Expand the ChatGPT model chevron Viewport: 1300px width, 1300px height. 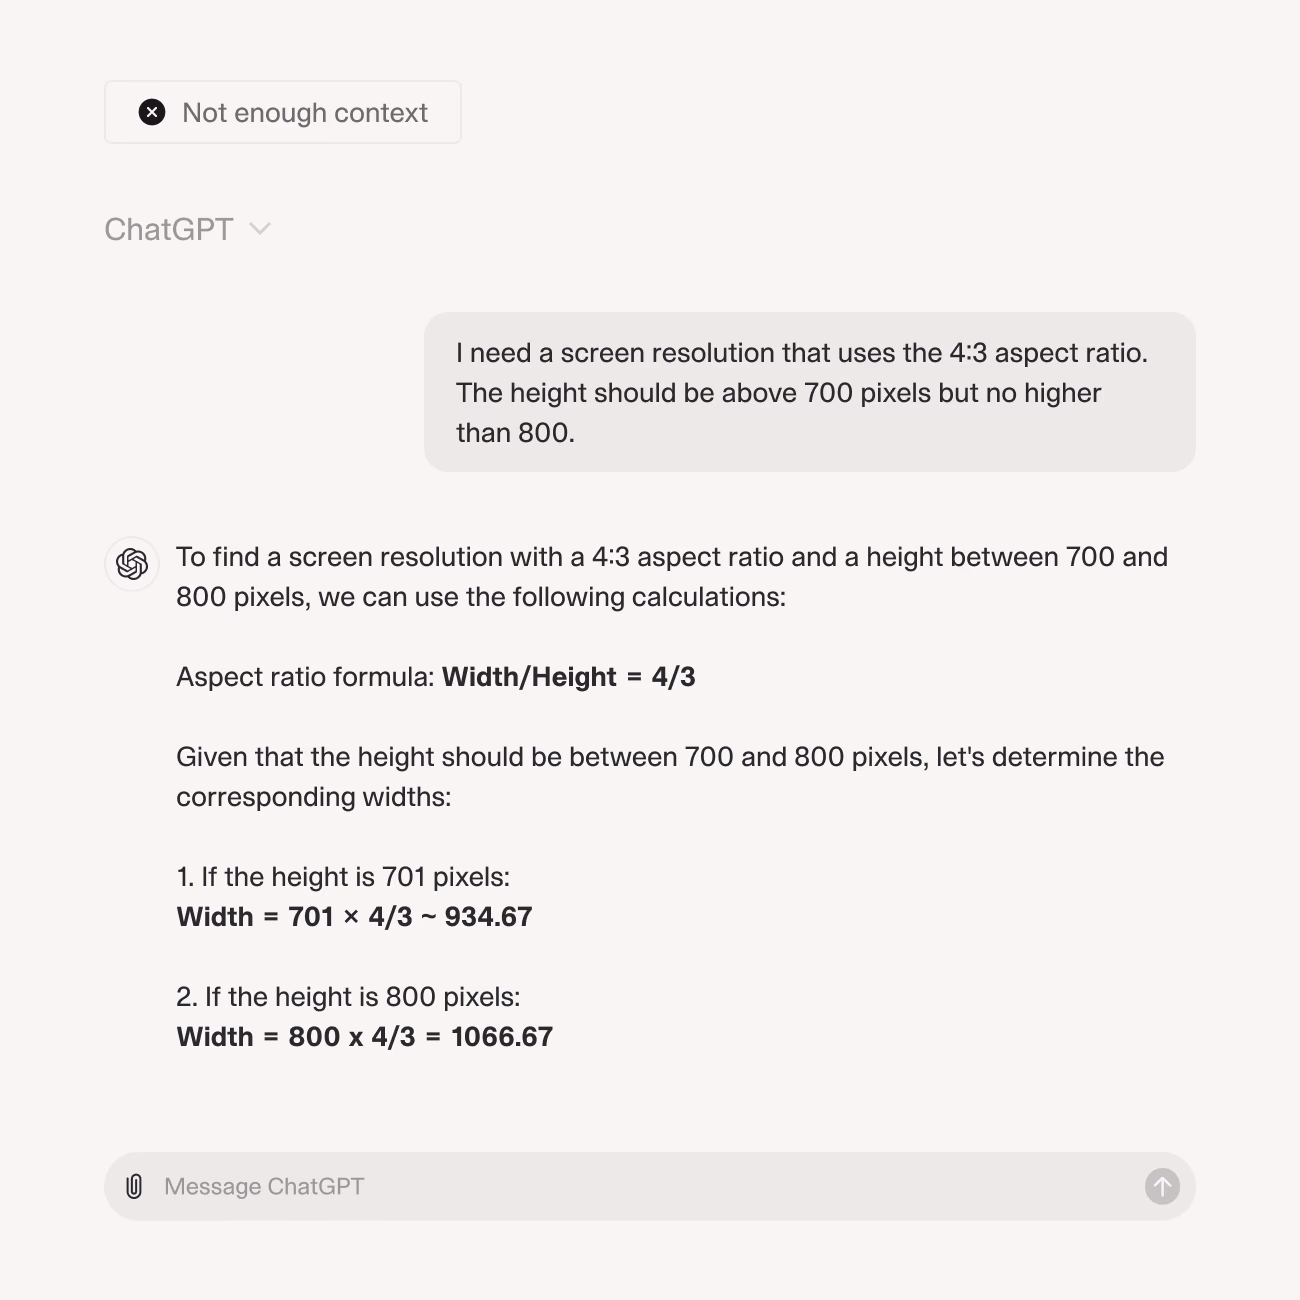point(260,229)
